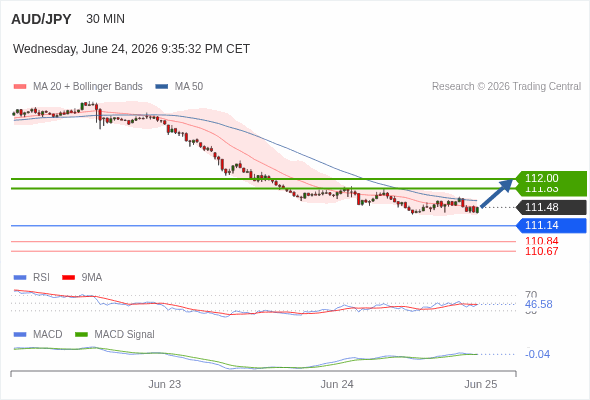
Task: Click the green 112.00 resistance price tag
Action: click(x=551, y=178)
